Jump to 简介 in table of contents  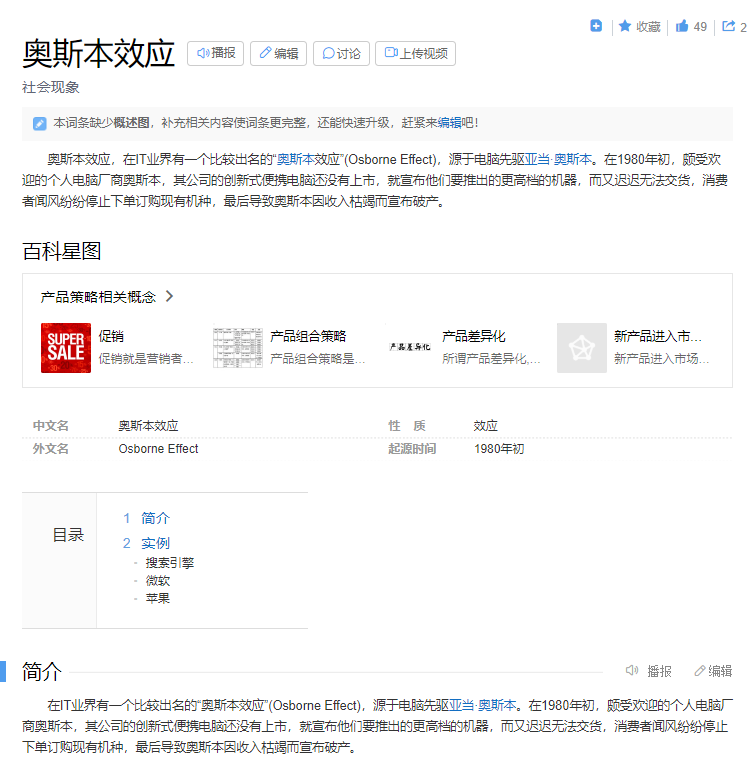click(x=155, y=518)
